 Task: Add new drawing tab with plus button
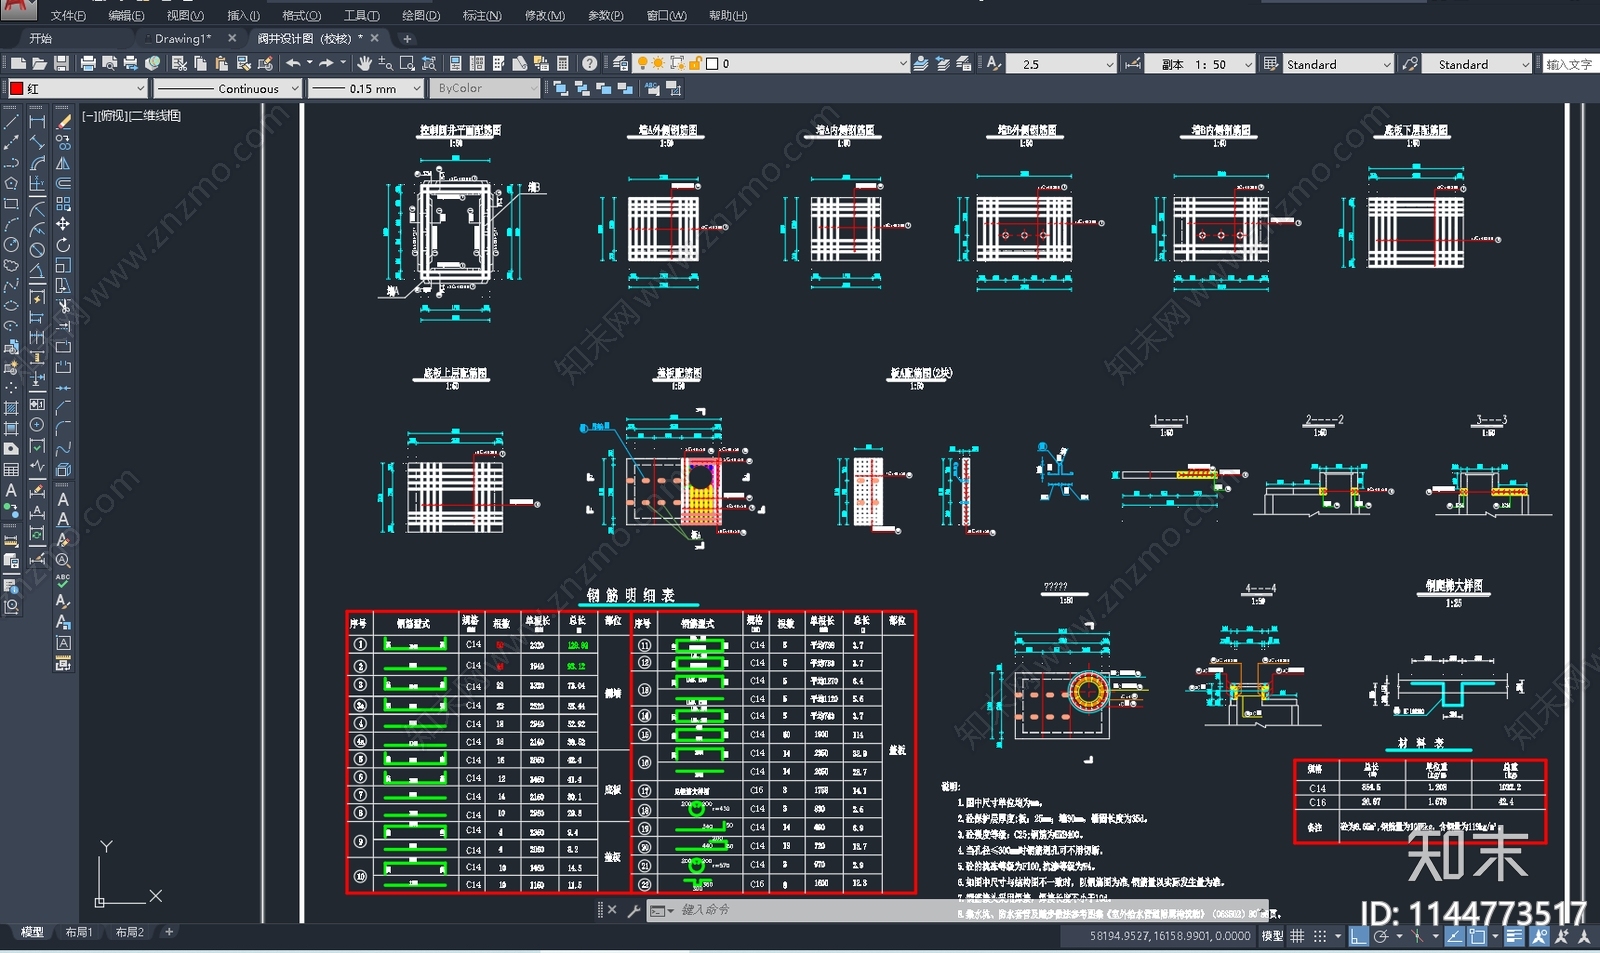407,38
